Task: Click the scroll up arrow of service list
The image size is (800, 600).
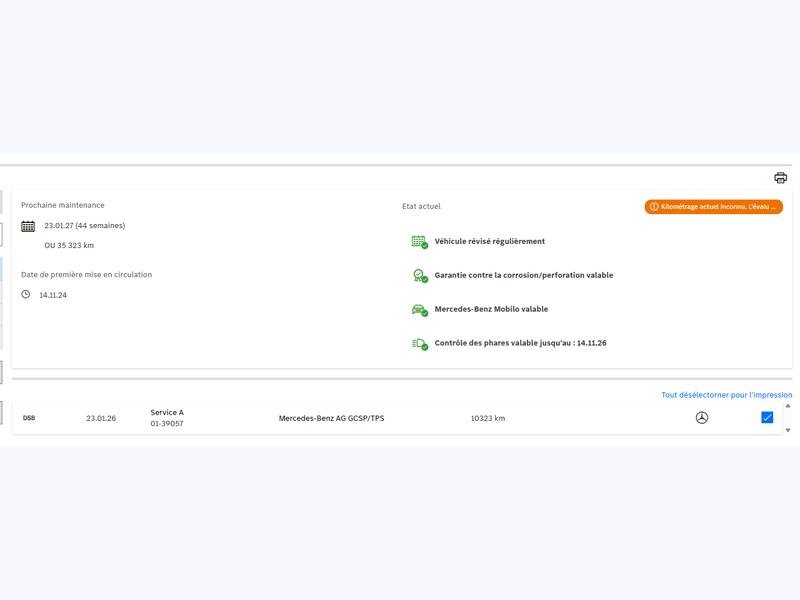Action: (787, 406)
